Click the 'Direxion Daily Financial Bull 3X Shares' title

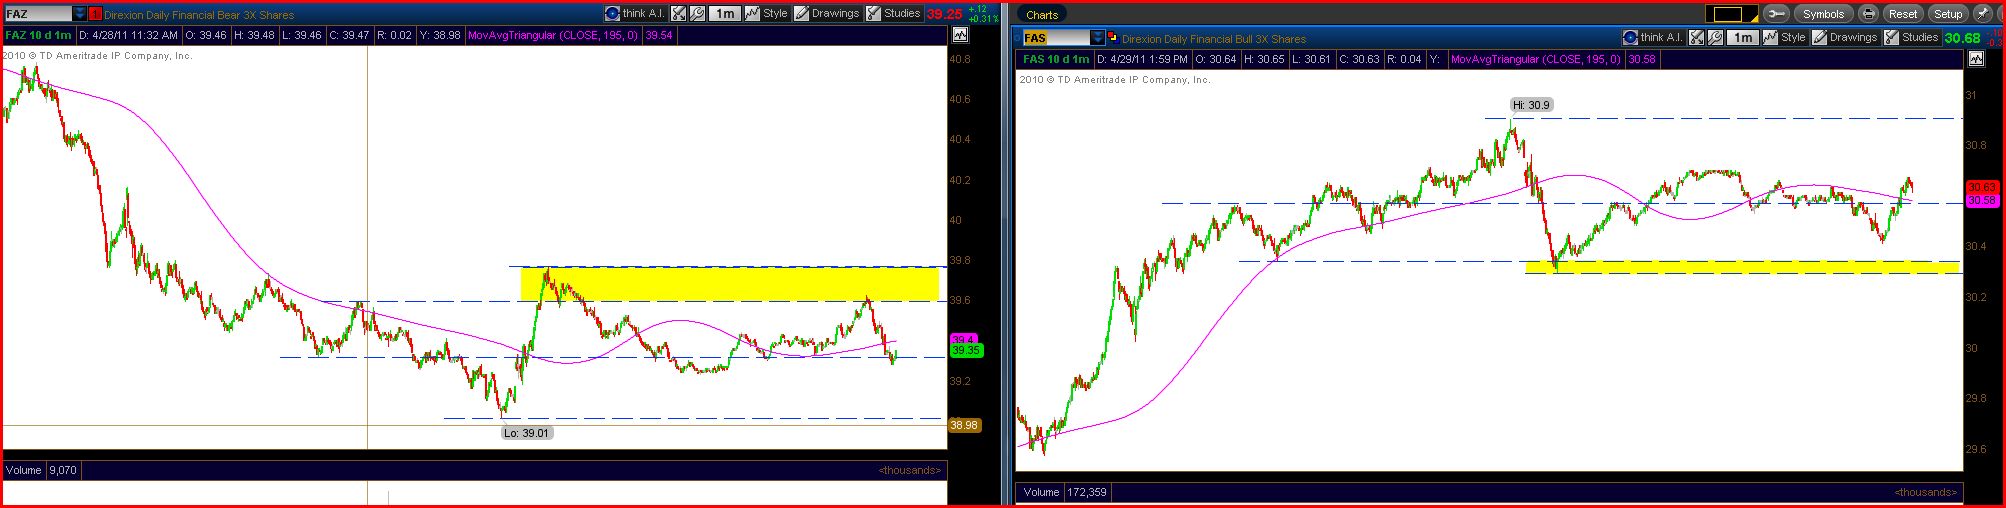[x=1214, y=39]
